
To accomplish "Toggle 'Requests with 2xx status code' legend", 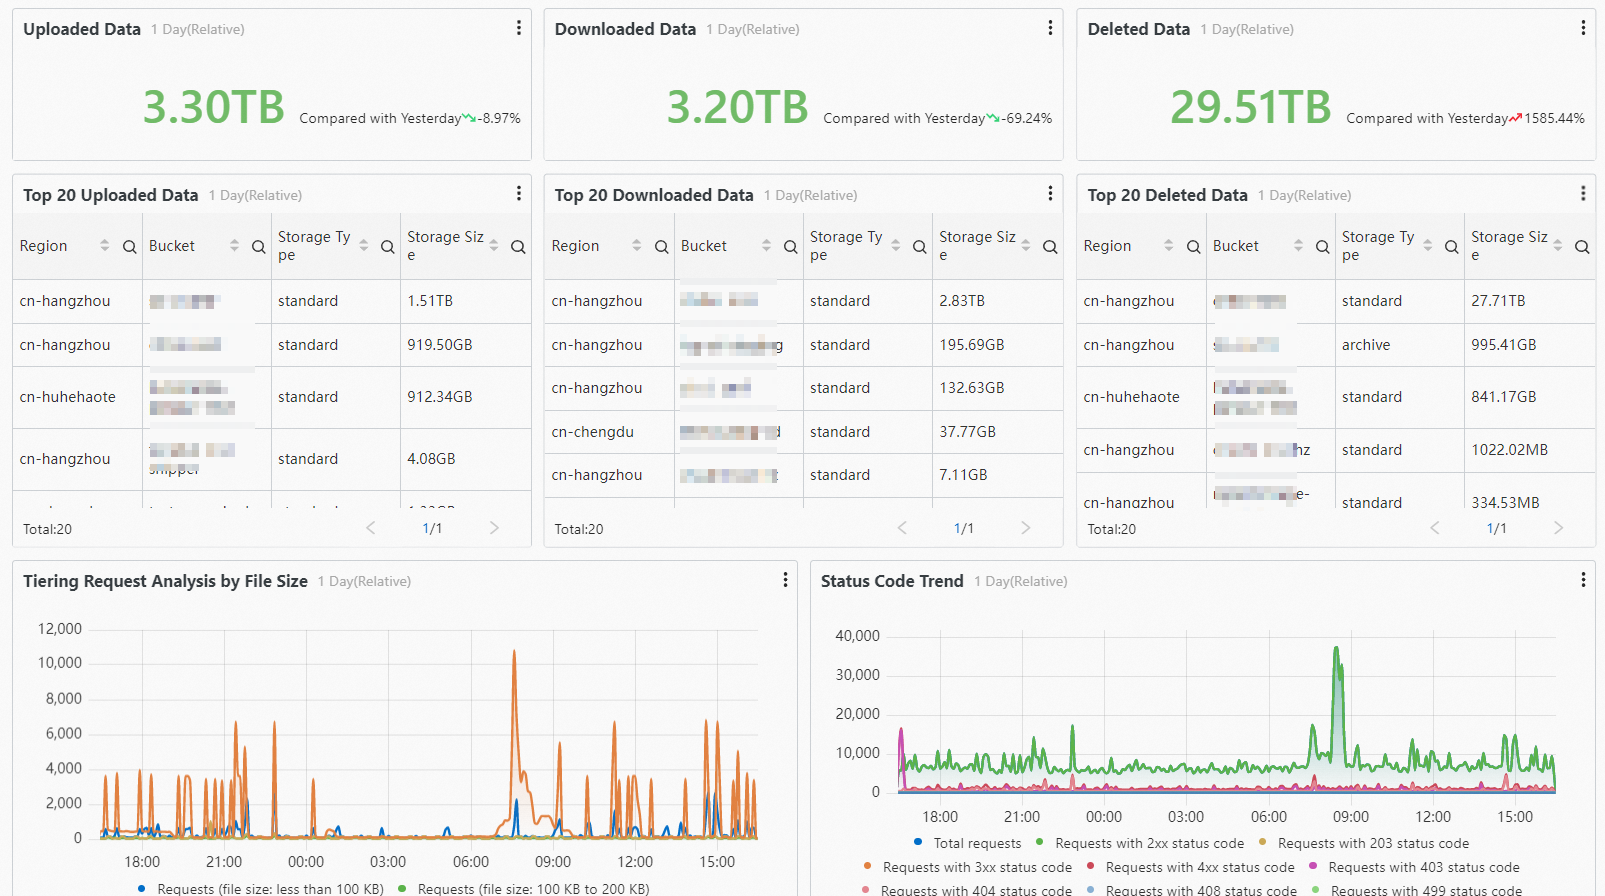I will tap(1140, 843).
